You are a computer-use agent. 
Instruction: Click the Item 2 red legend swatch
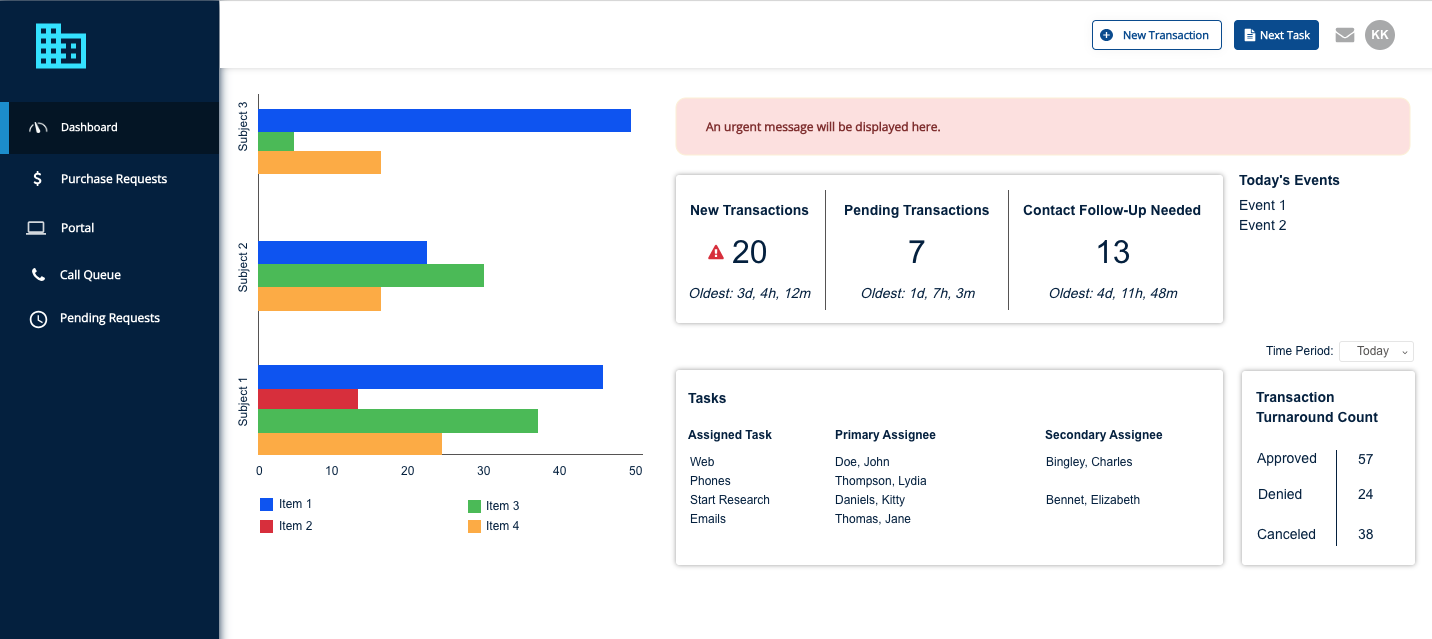click(x=266, y=526)
